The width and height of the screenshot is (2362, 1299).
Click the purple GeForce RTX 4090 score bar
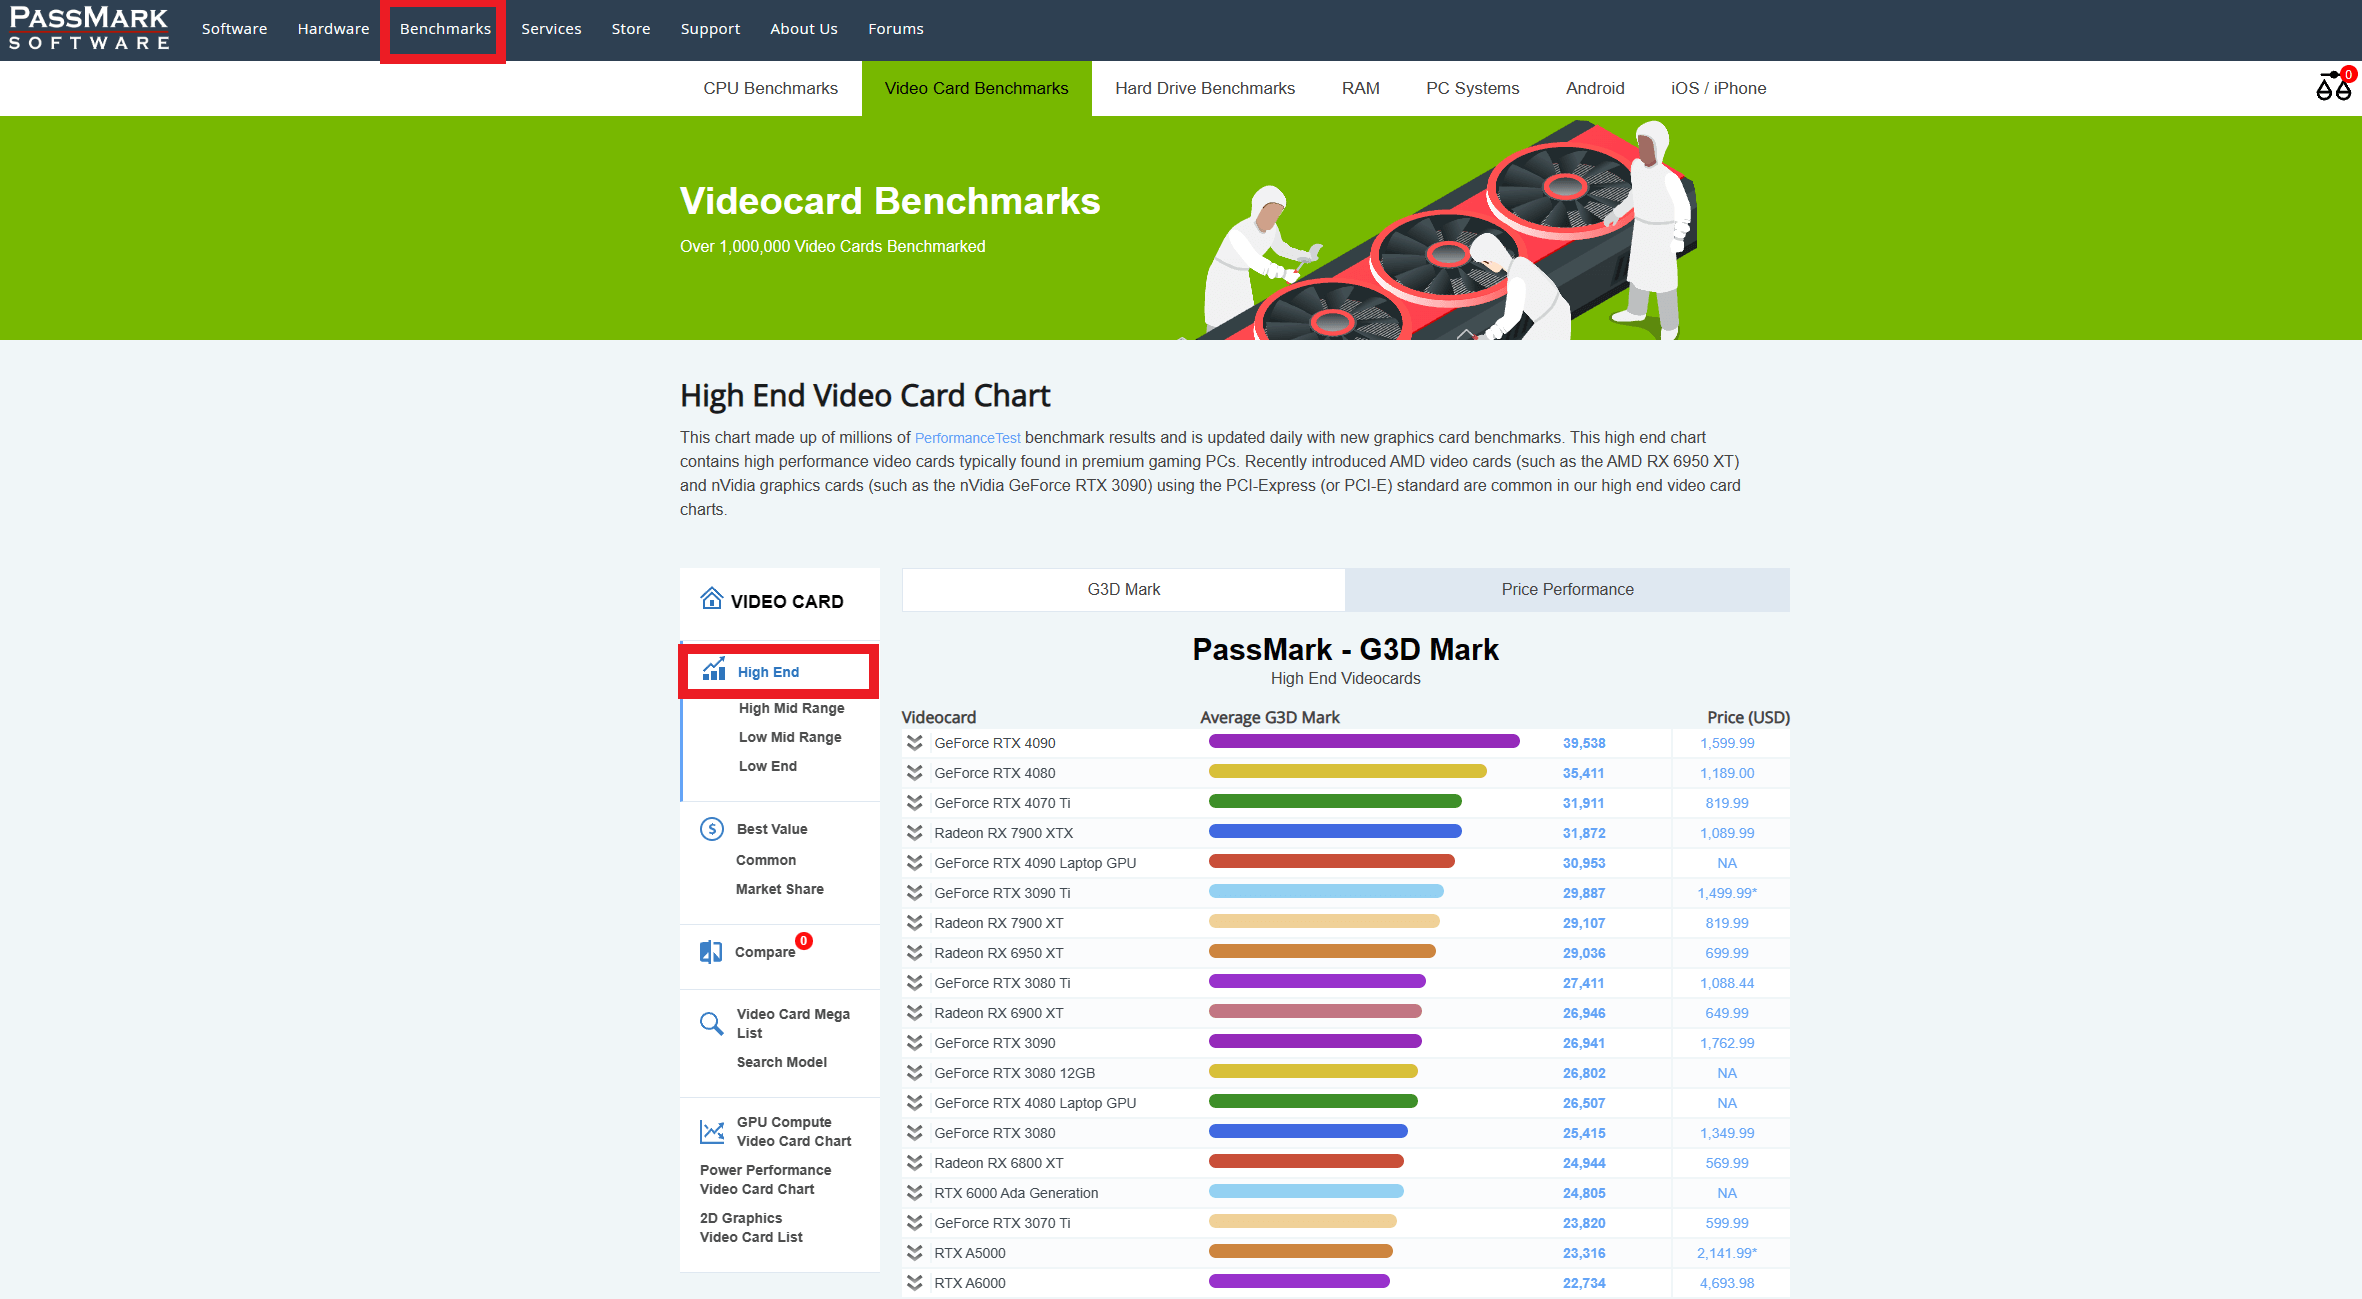pos(1363,742)
